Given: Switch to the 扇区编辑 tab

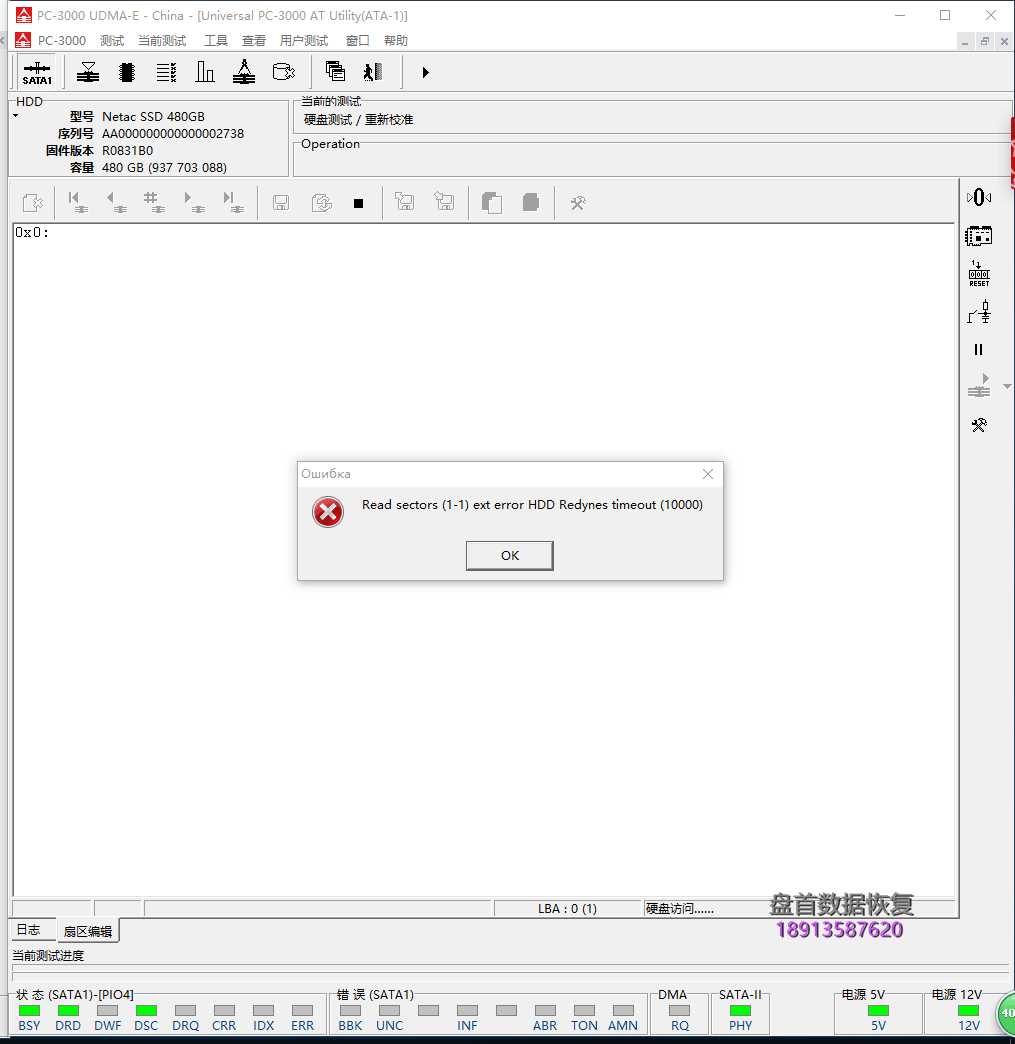Looking at the screenshot, I should coord(88,931).
